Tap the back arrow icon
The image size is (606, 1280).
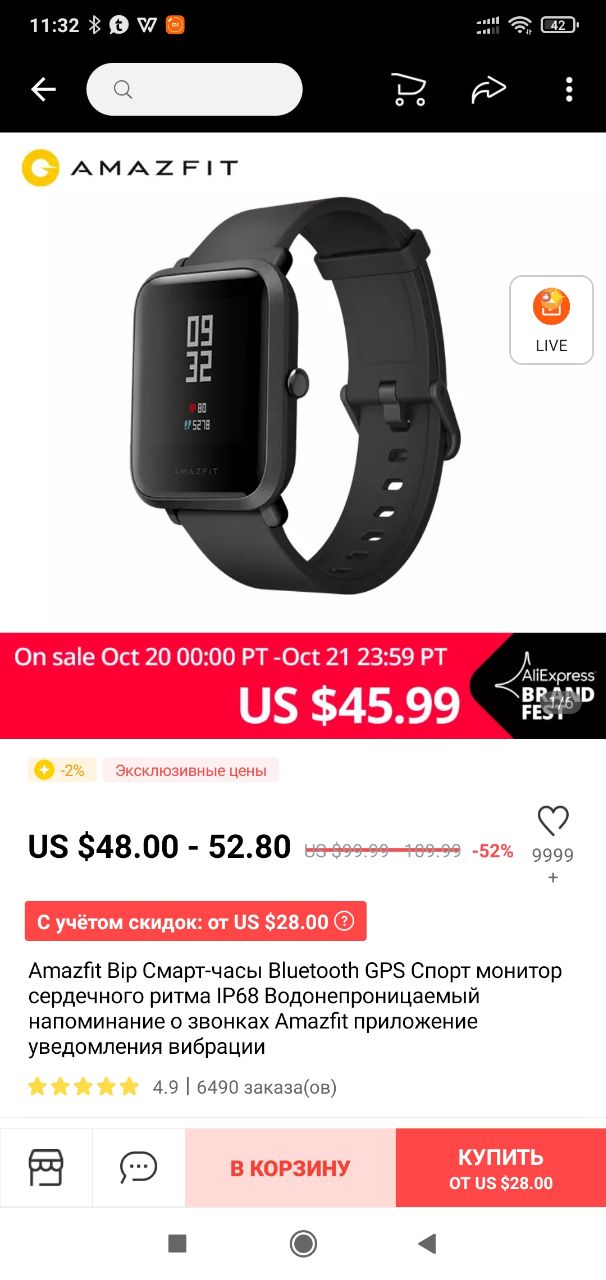point(43,90)
